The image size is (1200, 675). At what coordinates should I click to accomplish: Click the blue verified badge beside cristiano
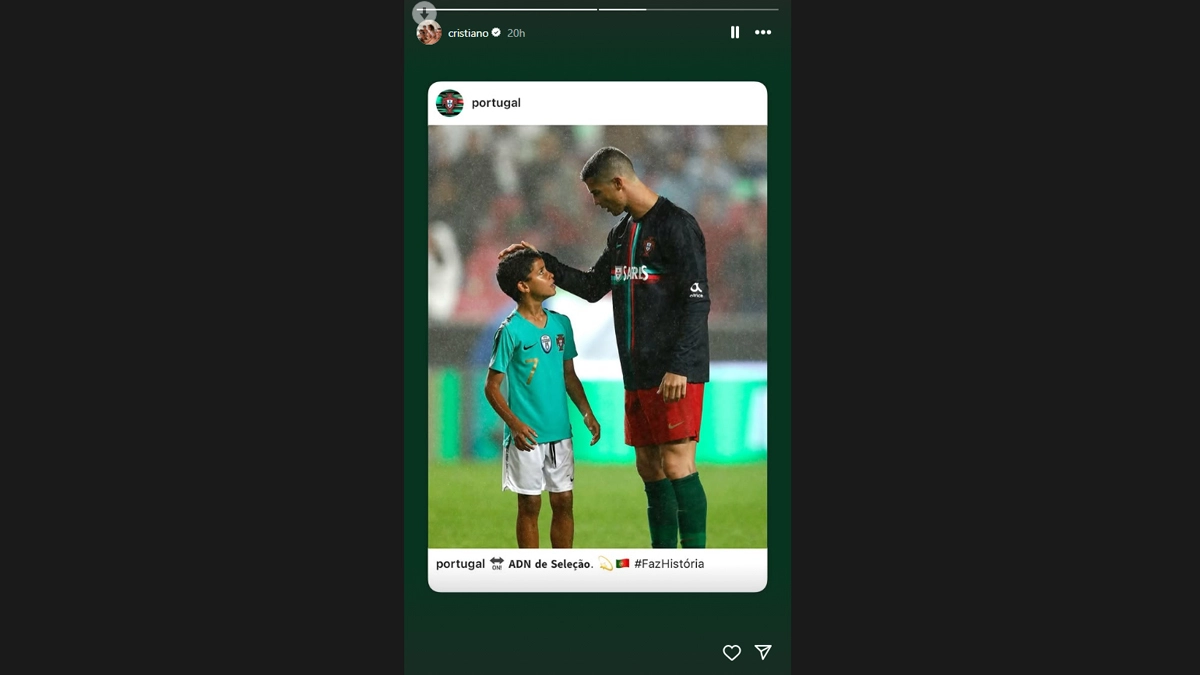pyautogui.click(x=496, y=33)
